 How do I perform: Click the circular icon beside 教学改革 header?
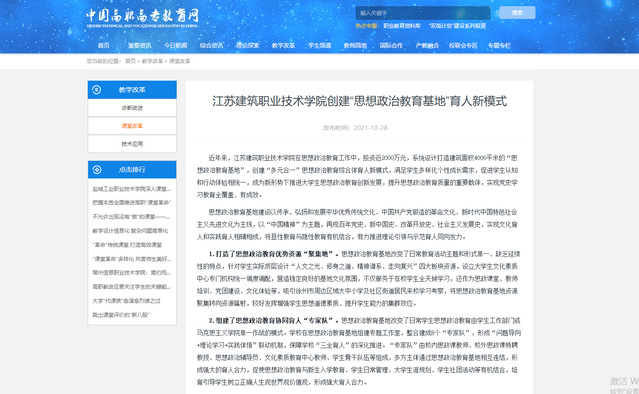[x=97, y=90]
